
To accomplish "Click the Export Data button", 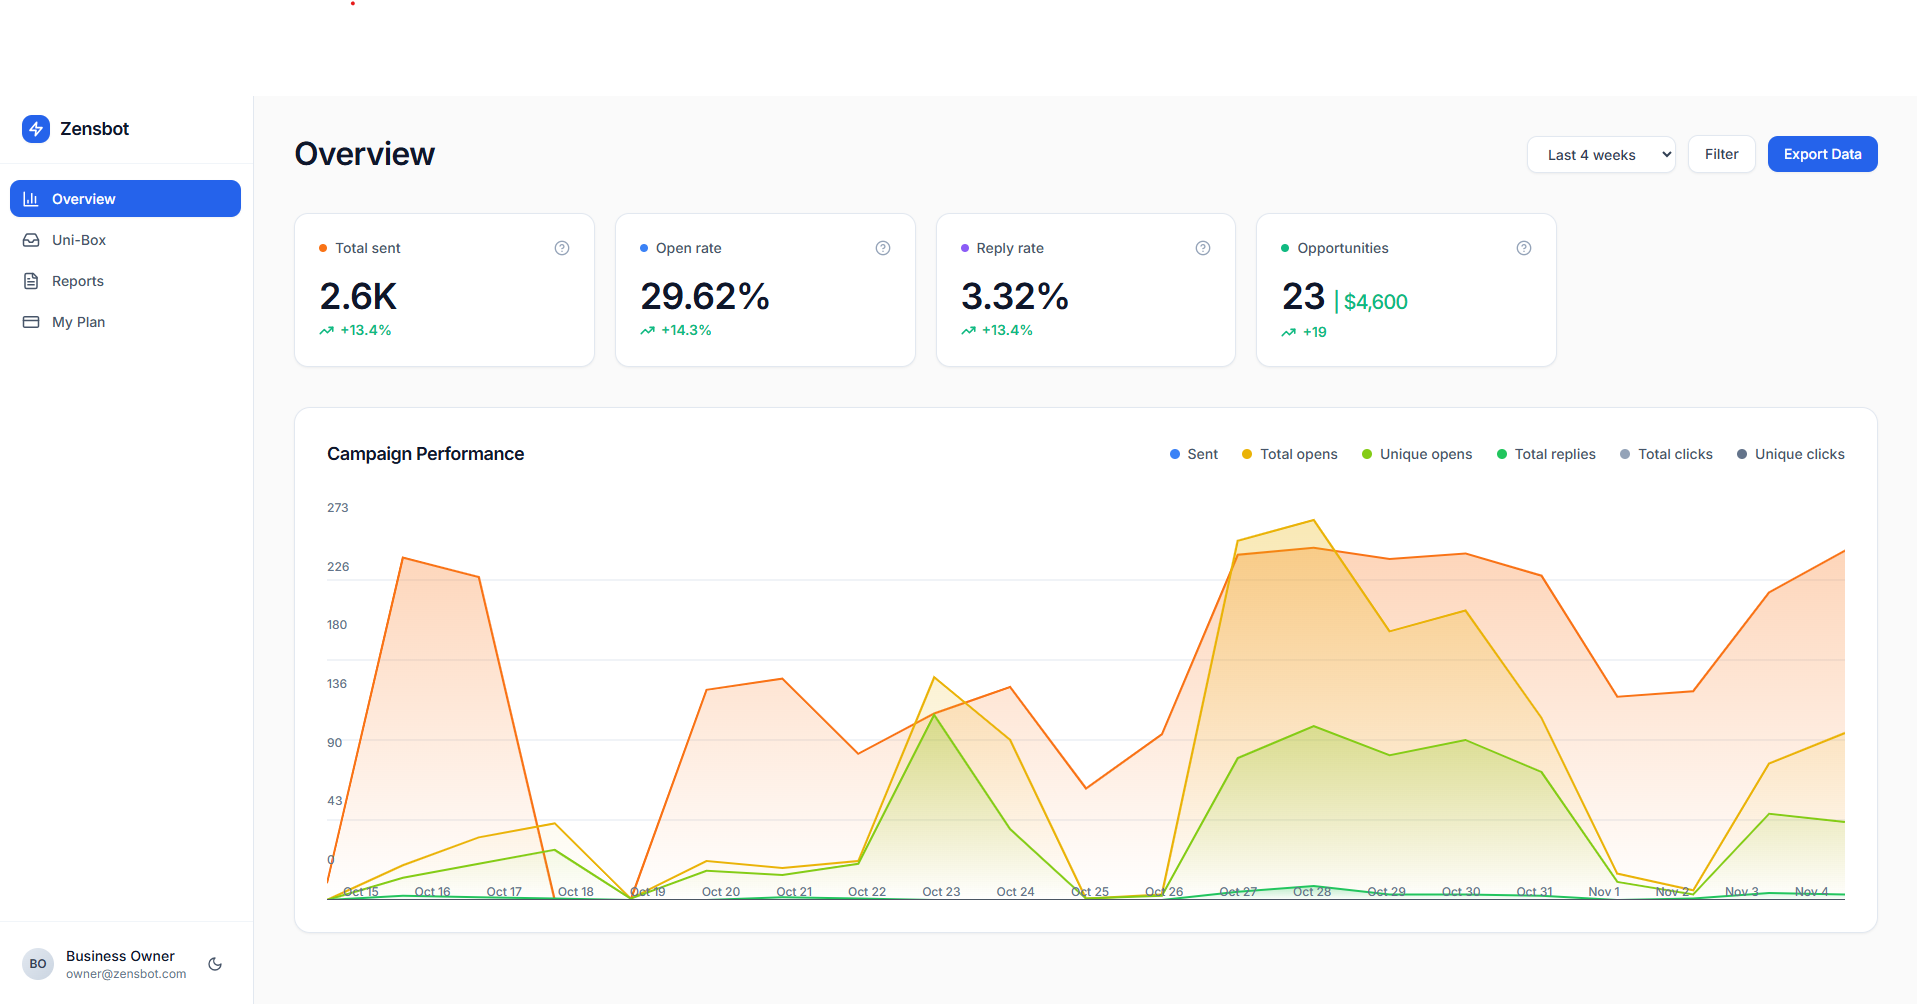I will [x=1822, y=154].
